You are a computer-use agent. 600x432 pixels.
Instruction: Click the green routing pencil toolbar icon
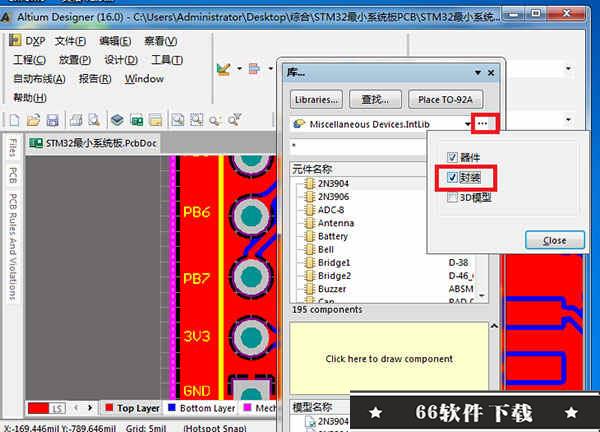tap(223, 69)
